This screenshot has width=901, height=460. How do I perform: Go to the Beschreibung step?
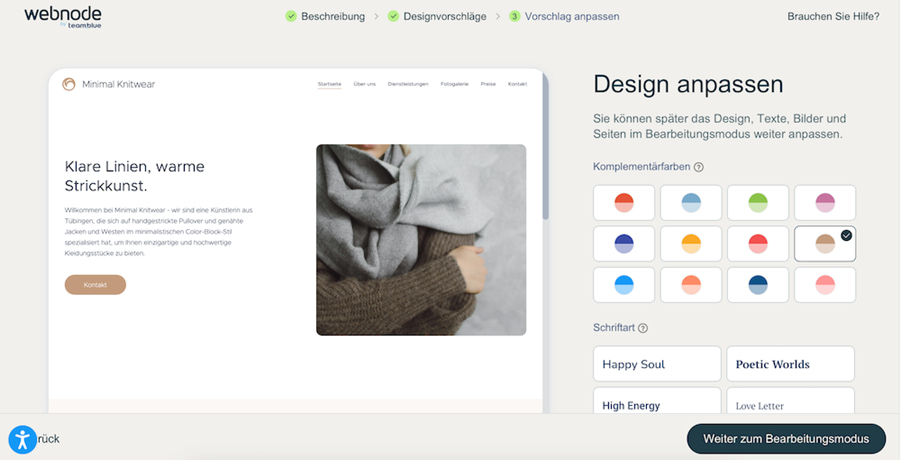point(333,17)
